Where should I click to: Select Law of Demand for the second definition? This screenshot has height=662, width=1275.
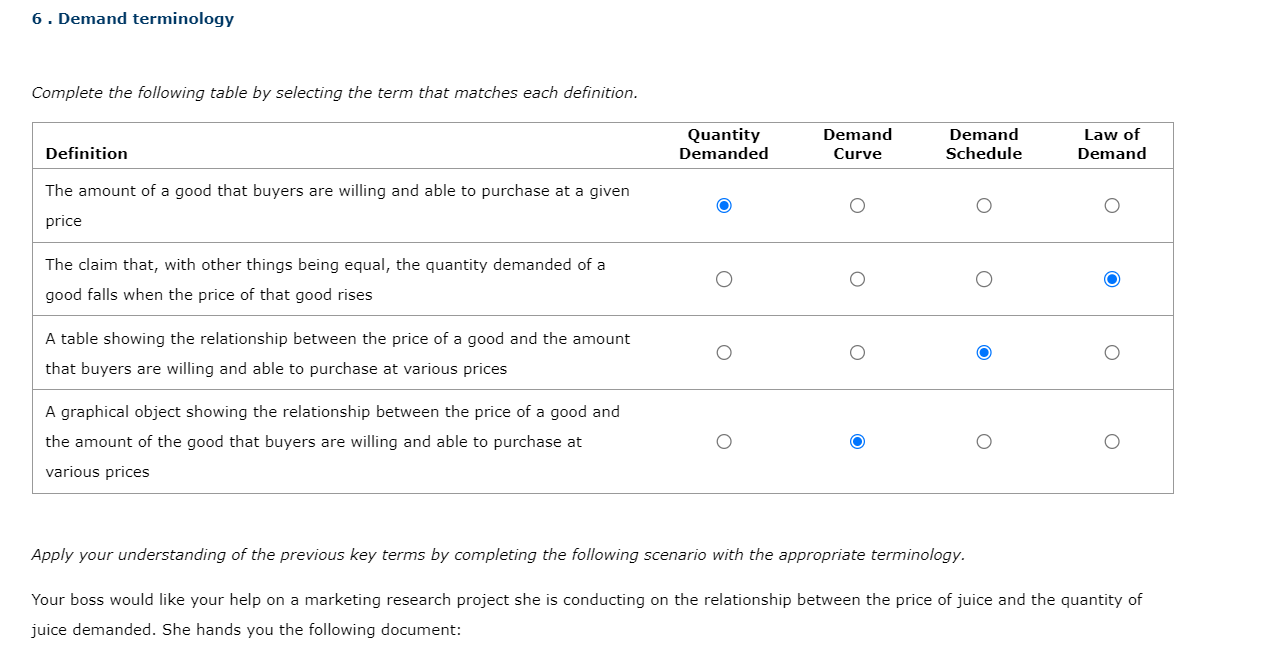coord(1112,279)
